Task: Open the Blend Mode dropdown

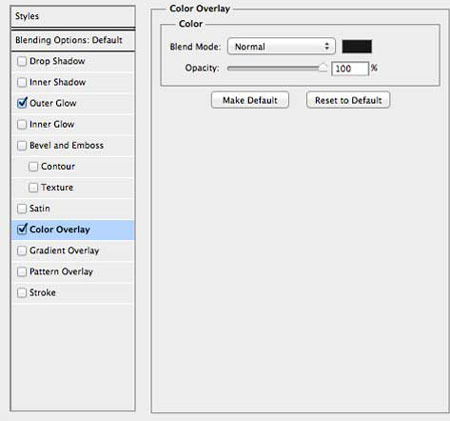Action: [x=281, y=46]
